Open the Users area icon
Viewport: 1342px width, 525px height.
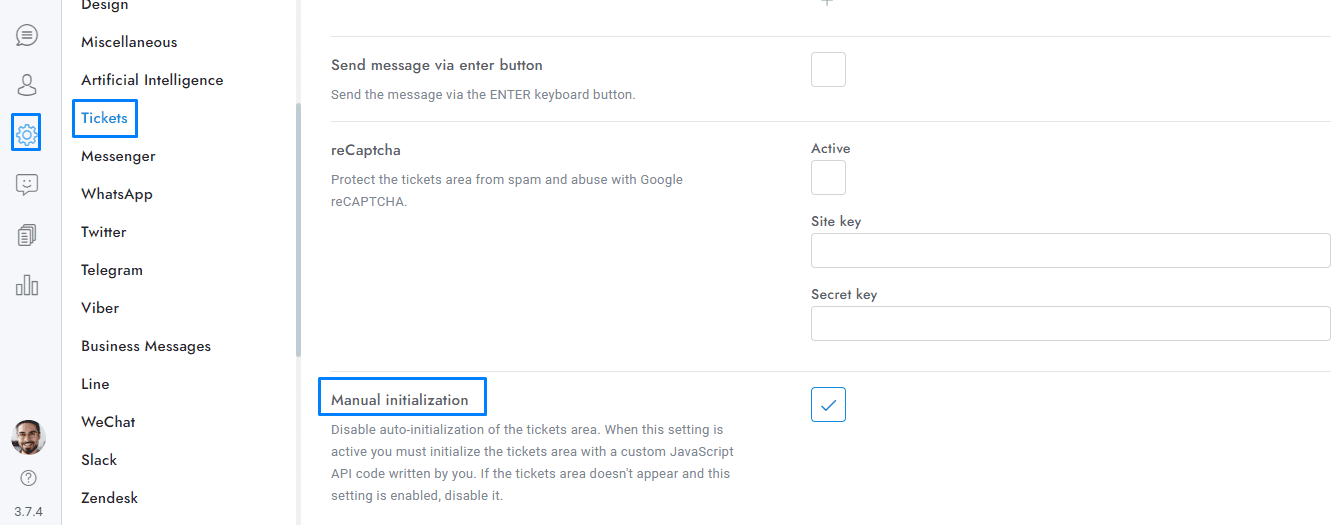pos(27,85)
